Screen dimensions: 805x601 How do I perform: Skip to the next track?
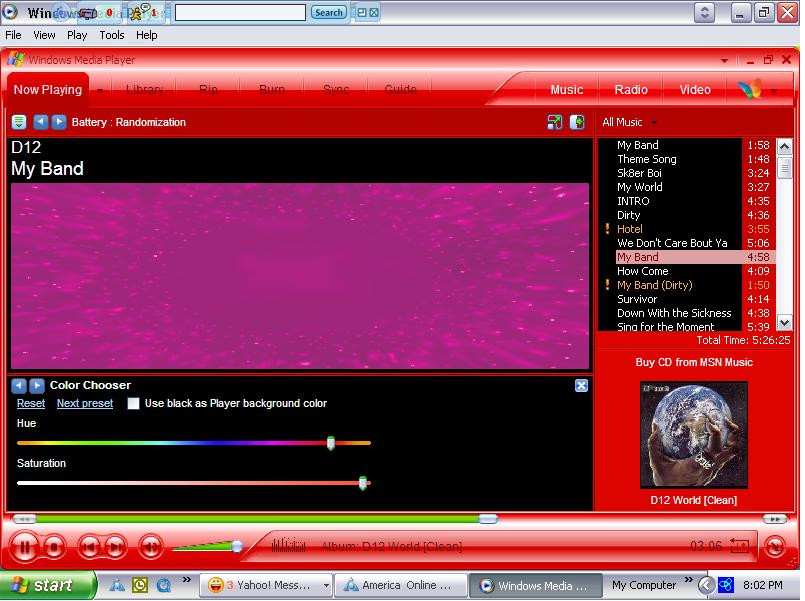tap(116, 547)
